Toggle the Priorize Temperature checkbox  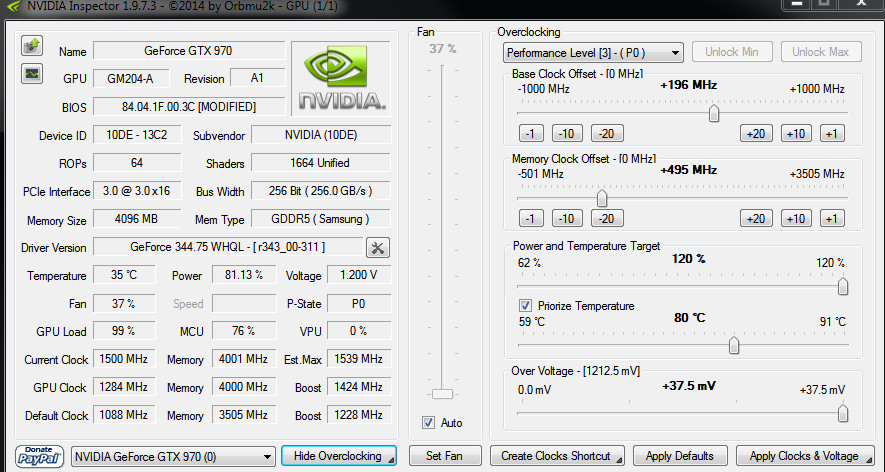525,305
